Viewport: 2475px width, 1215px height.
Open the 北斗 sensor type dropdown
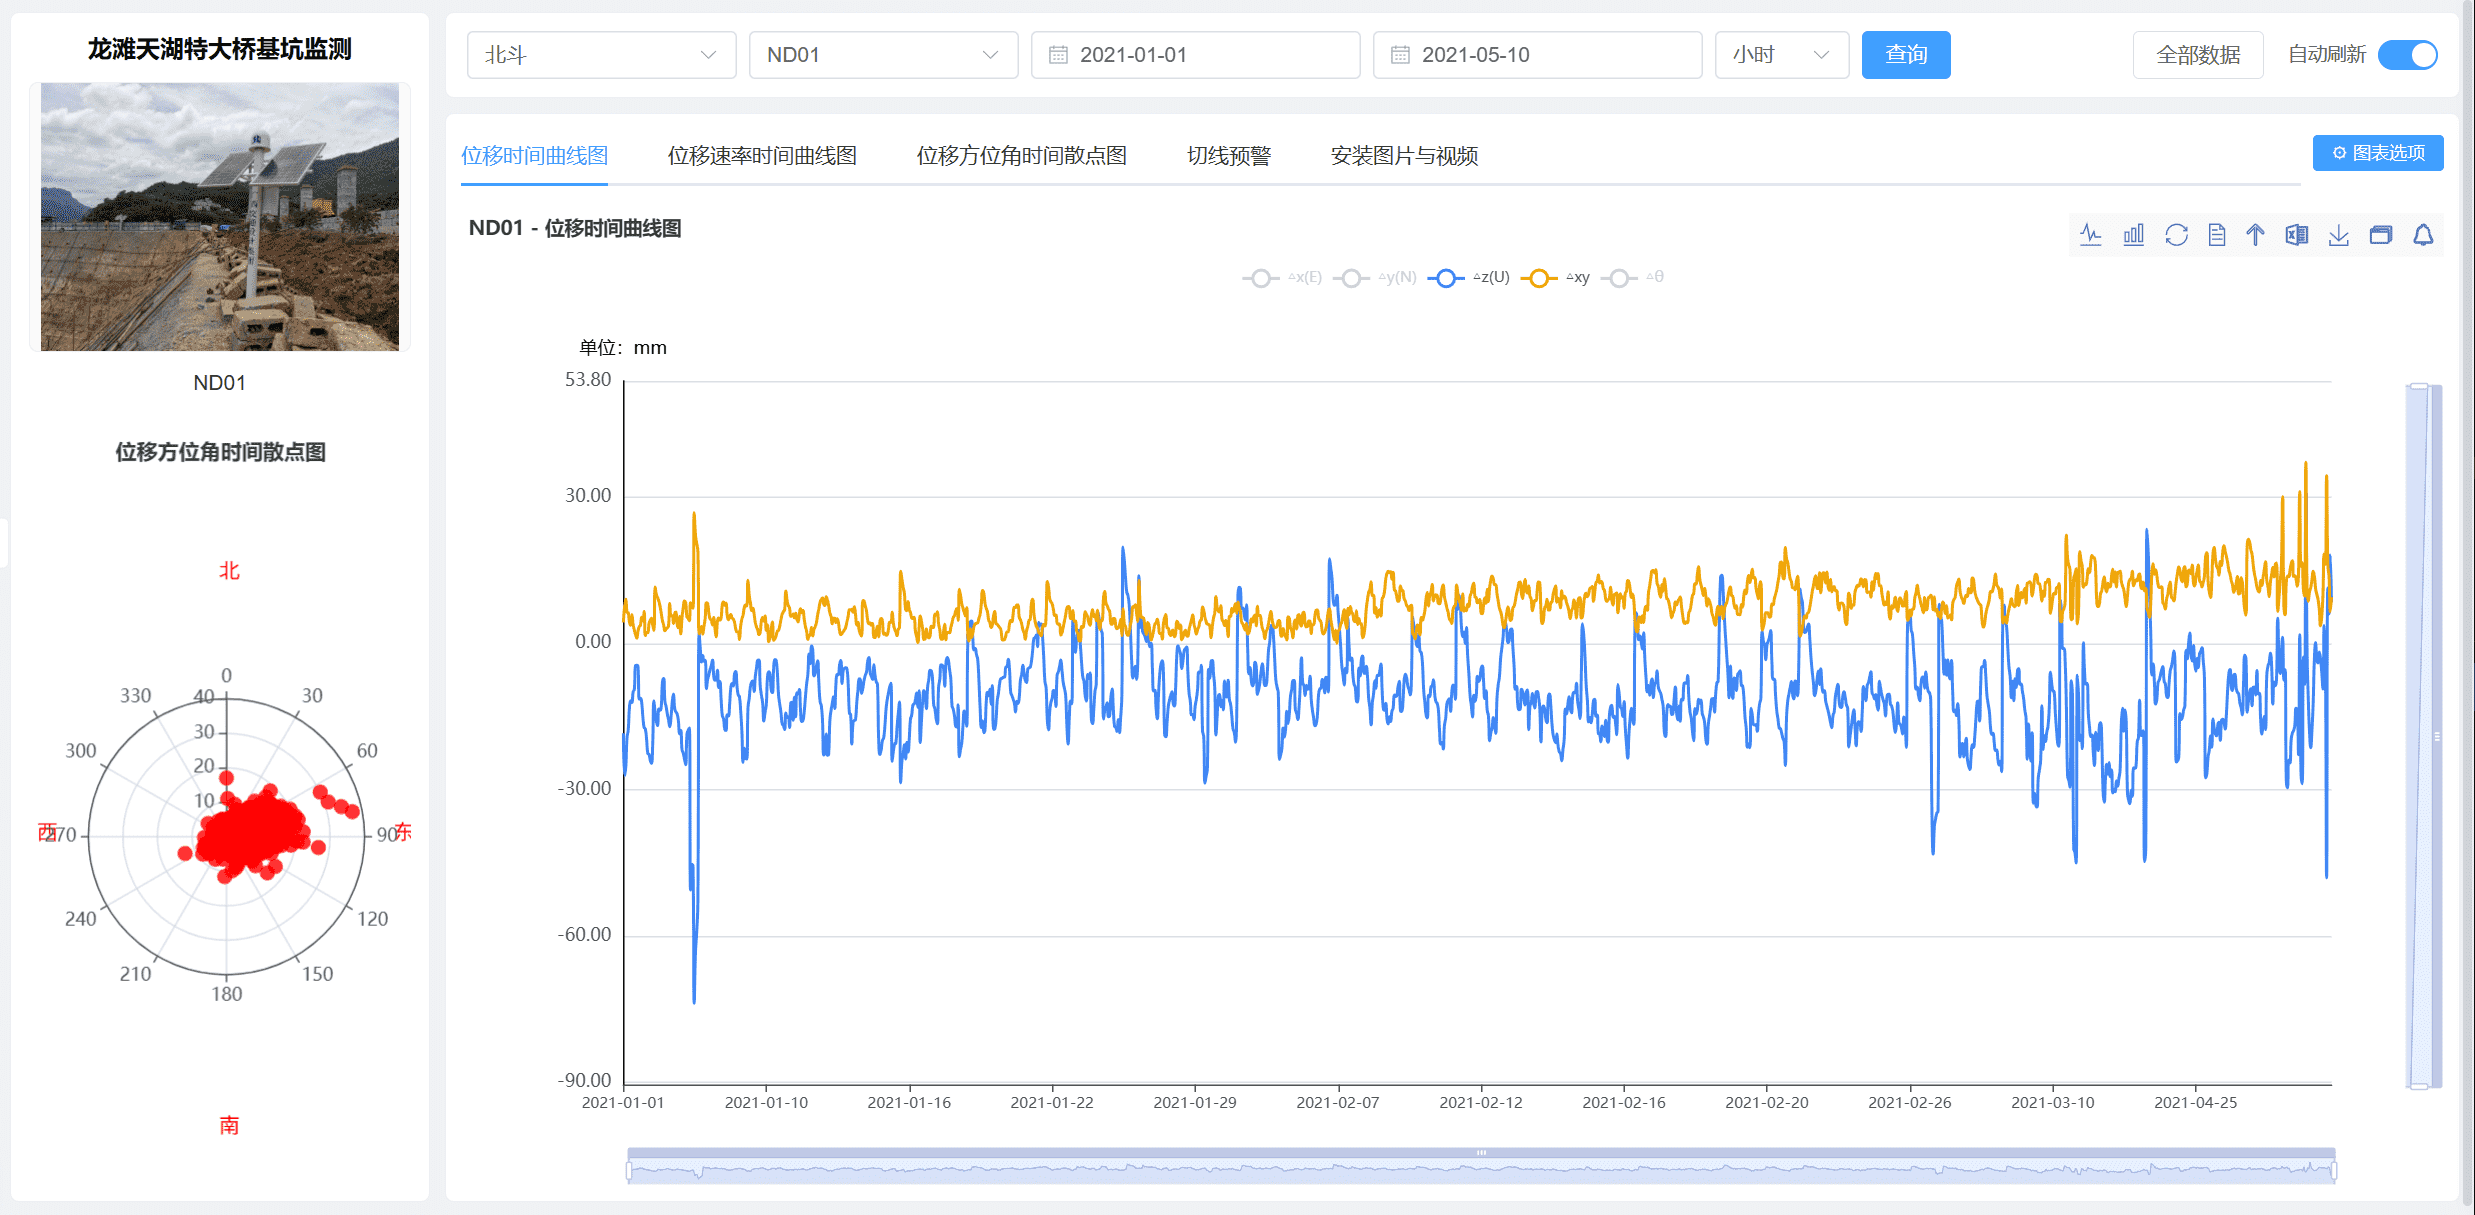pyautogui.click(x=601, y=55)
